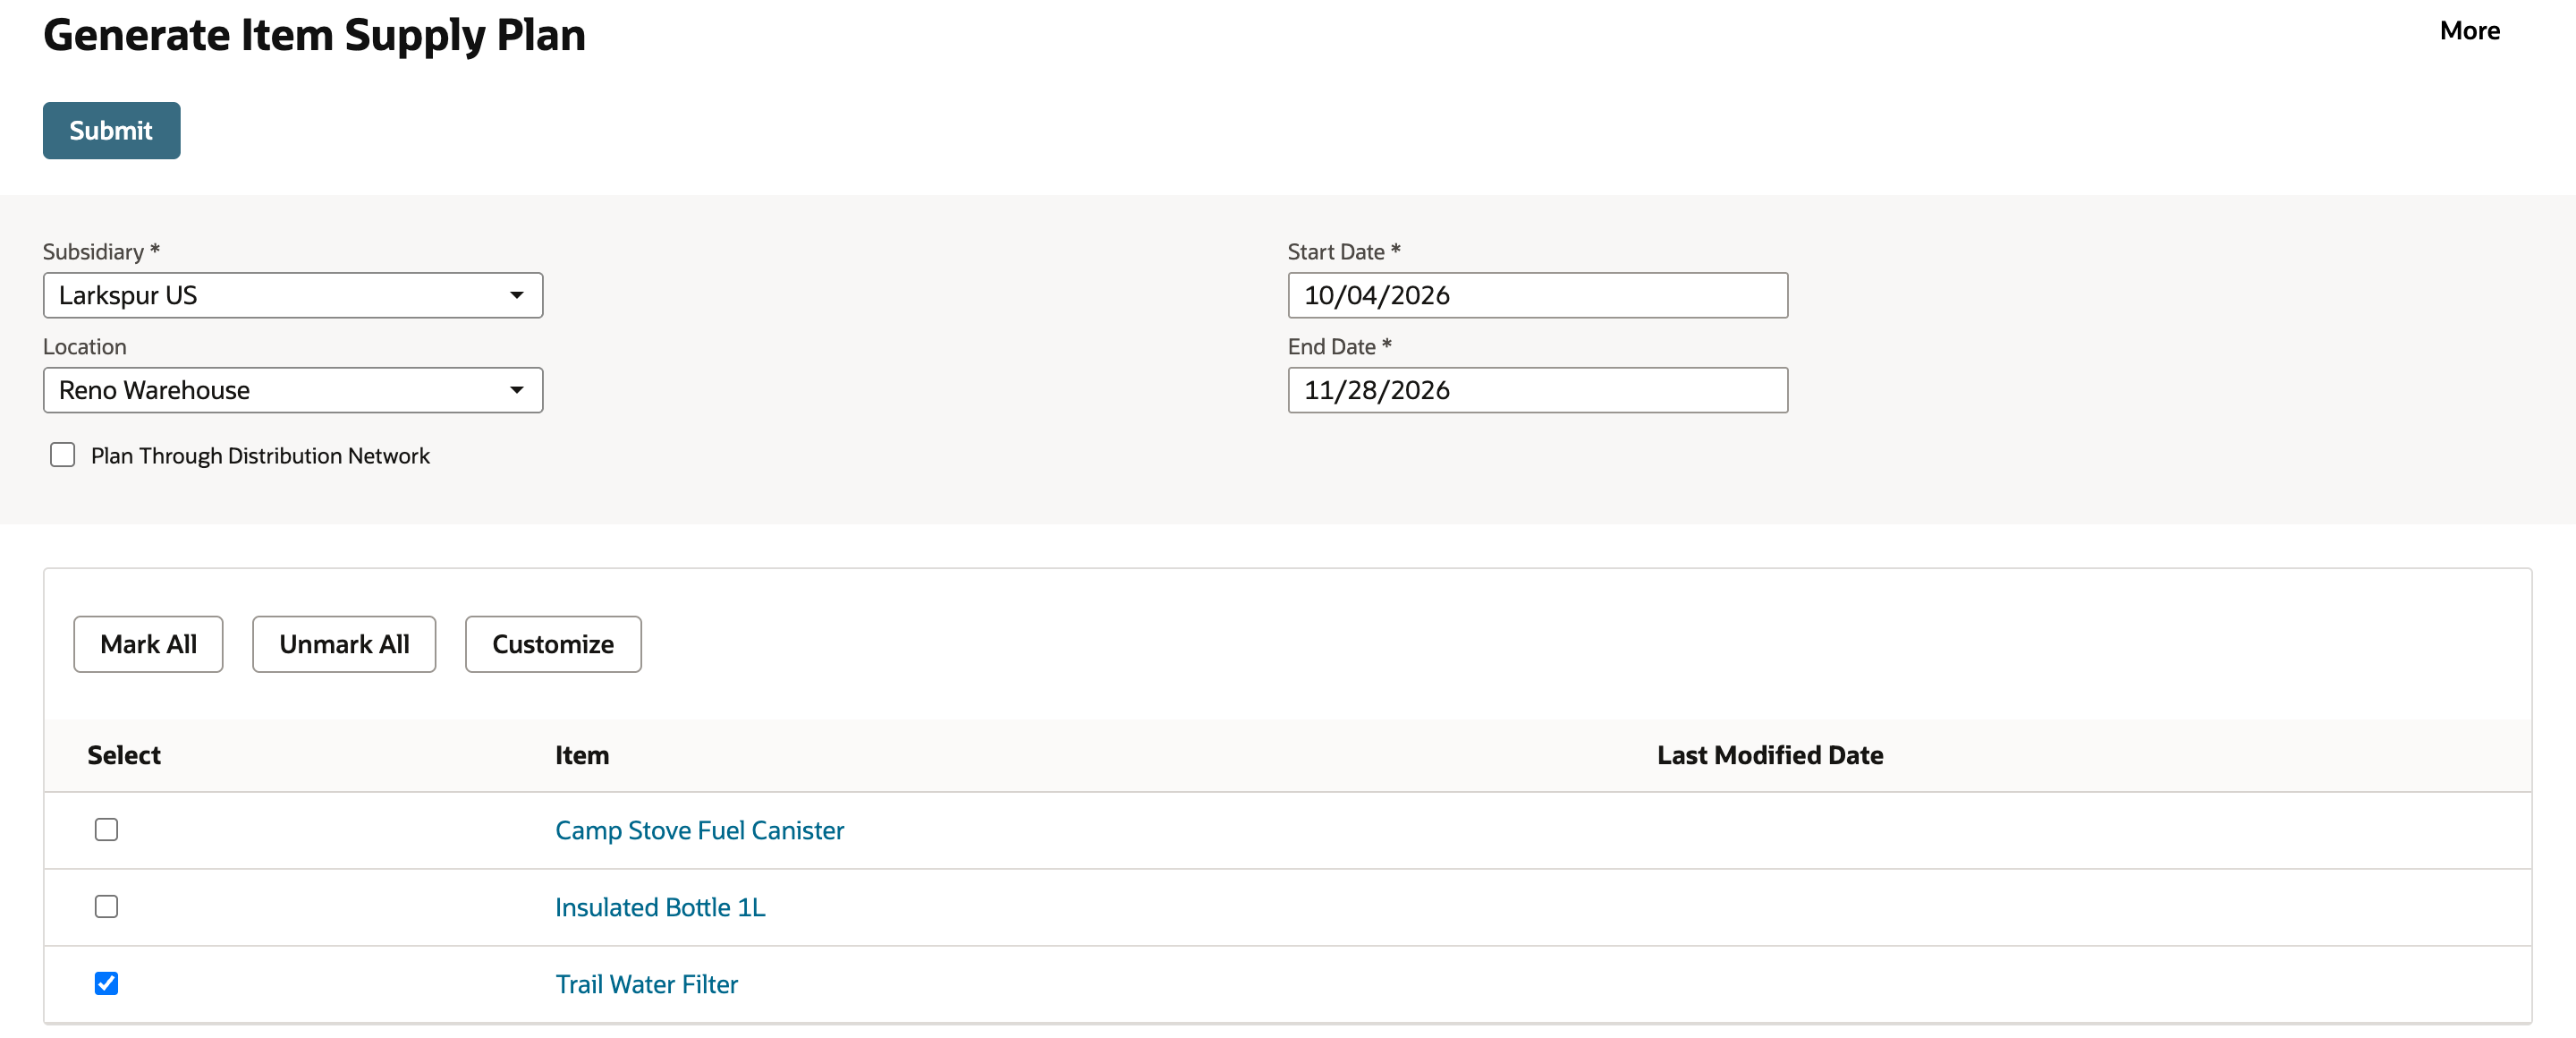Click the End Date label

[x=1339, y=346]
